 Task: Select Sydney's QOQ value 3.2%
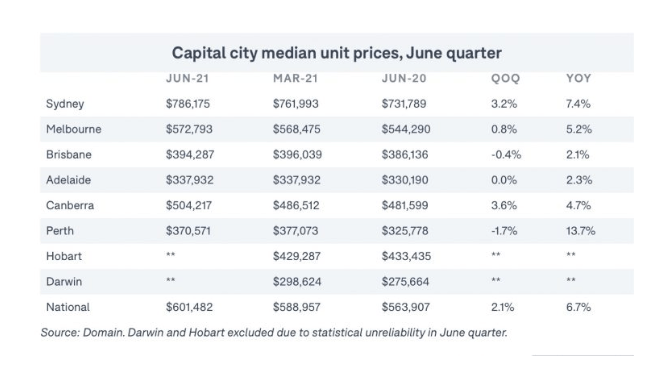click(x=504, y=104)
